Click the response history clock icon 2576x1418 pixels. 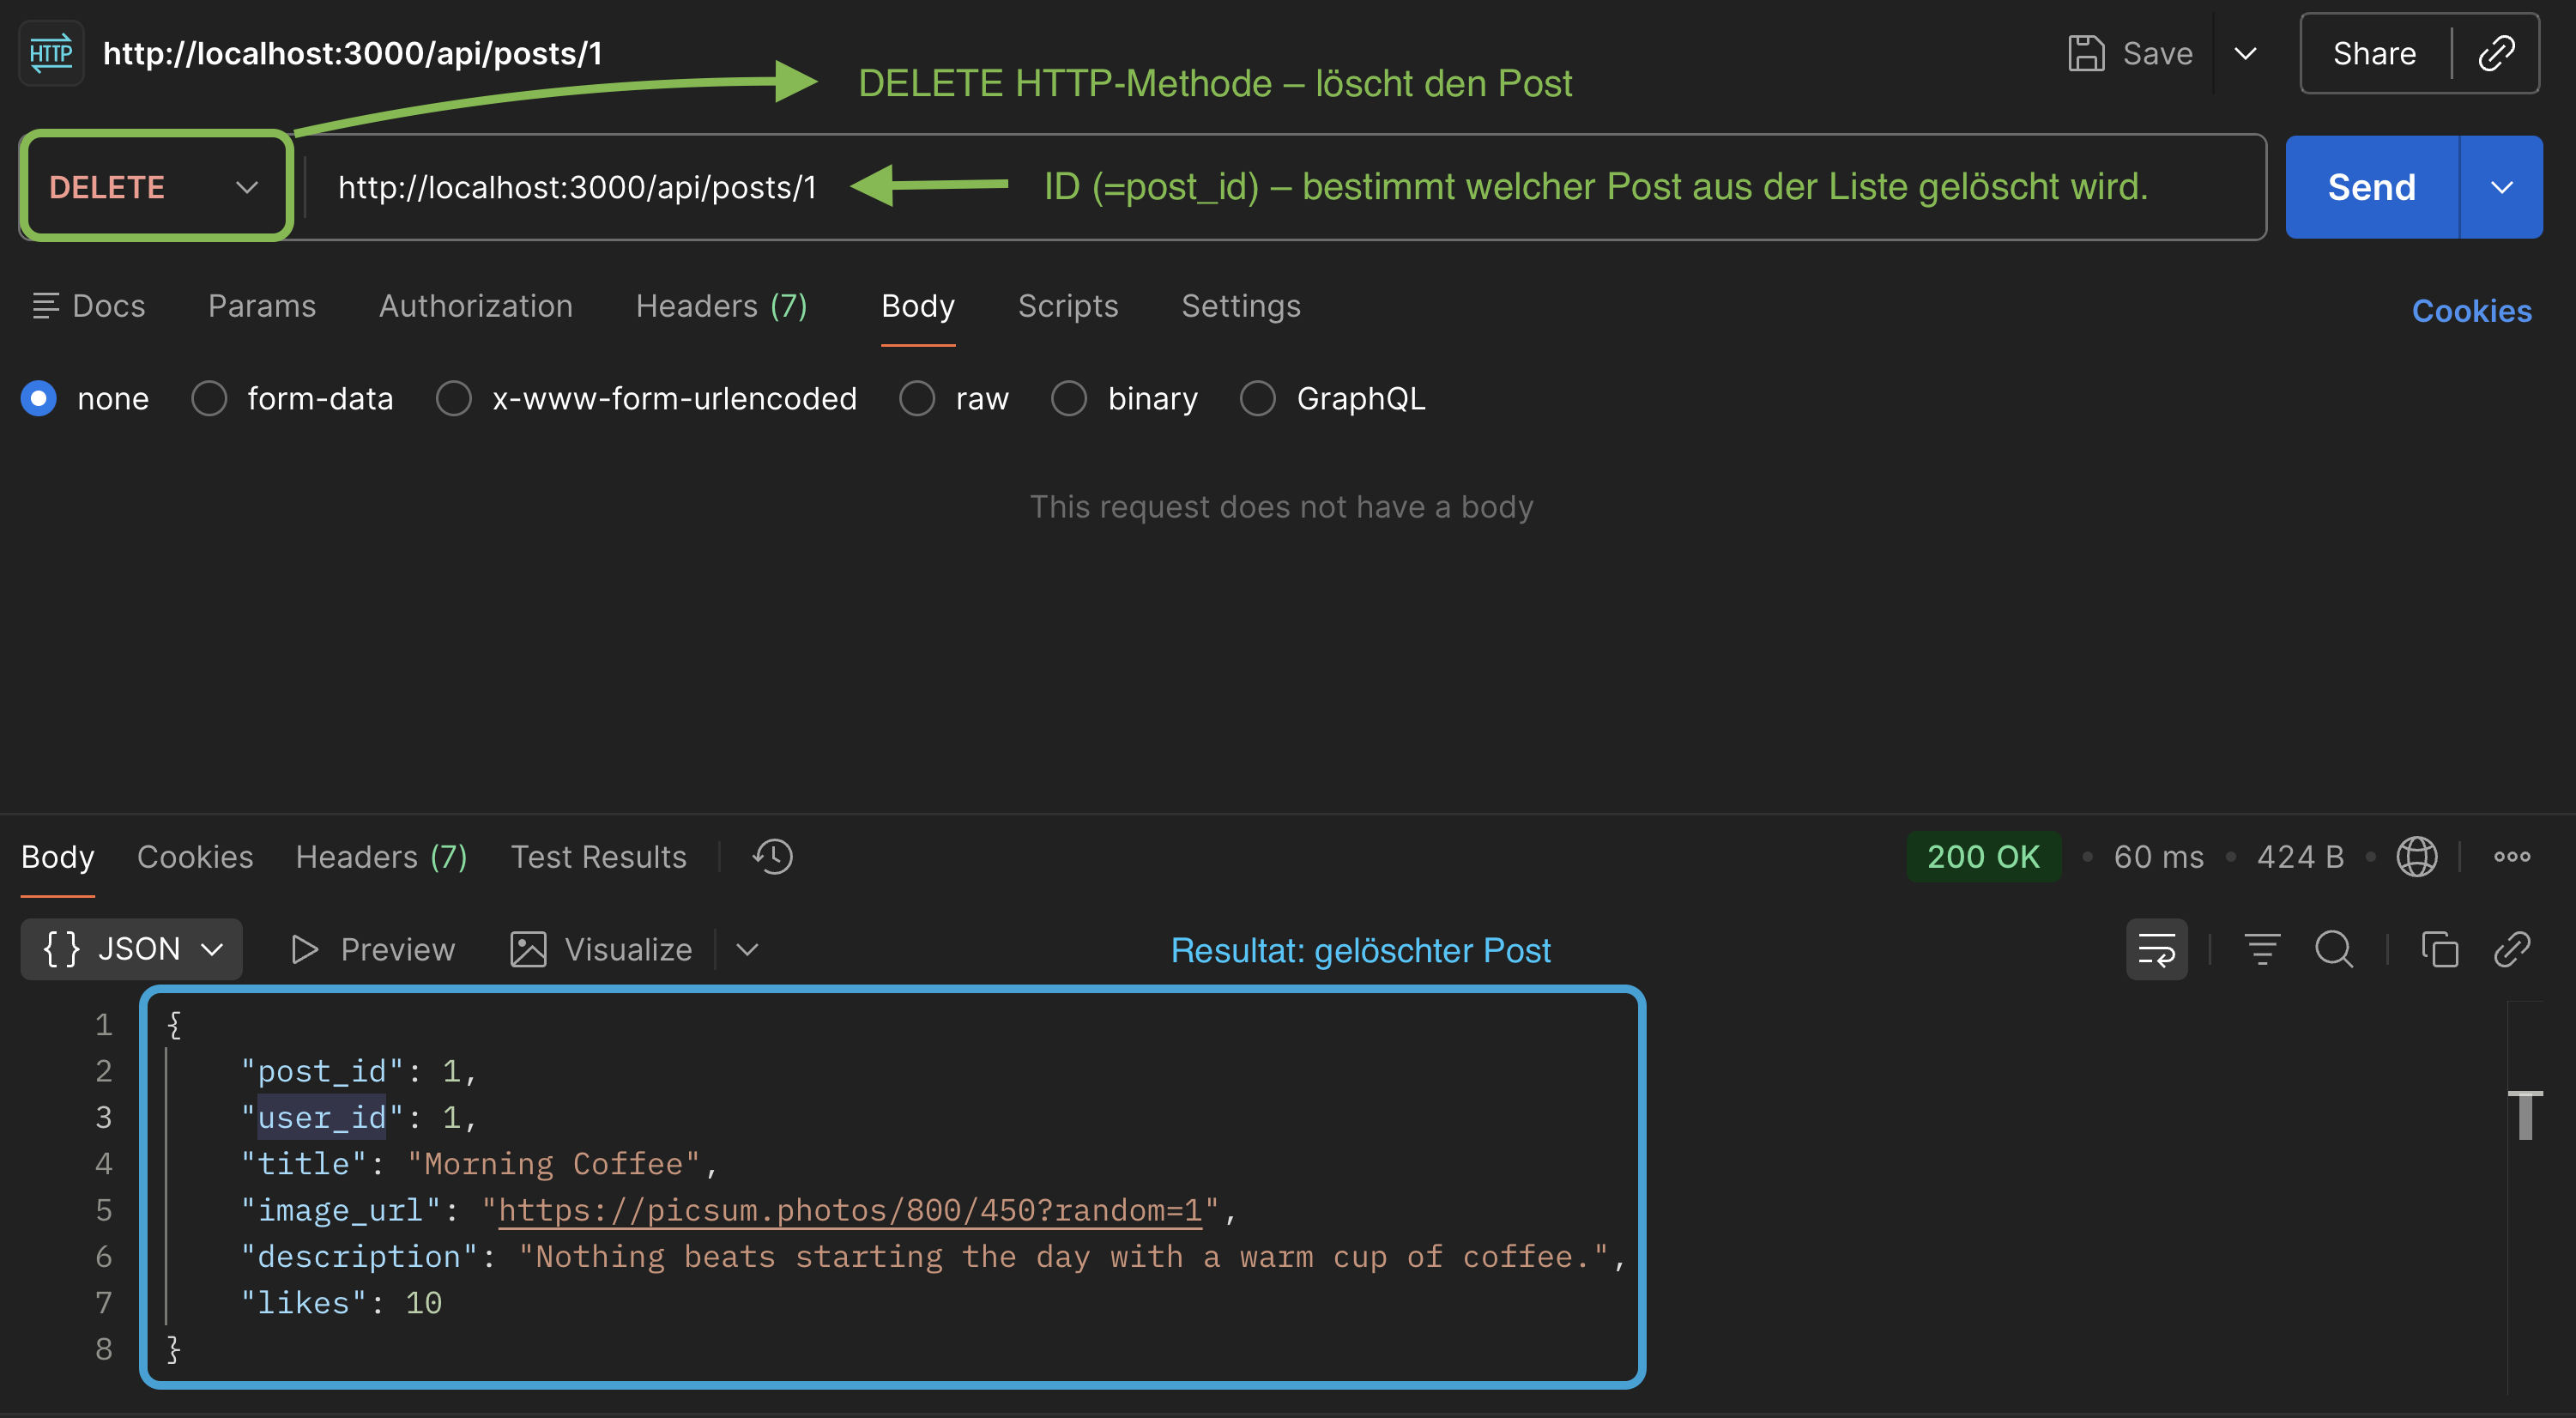tap(773, 857)
